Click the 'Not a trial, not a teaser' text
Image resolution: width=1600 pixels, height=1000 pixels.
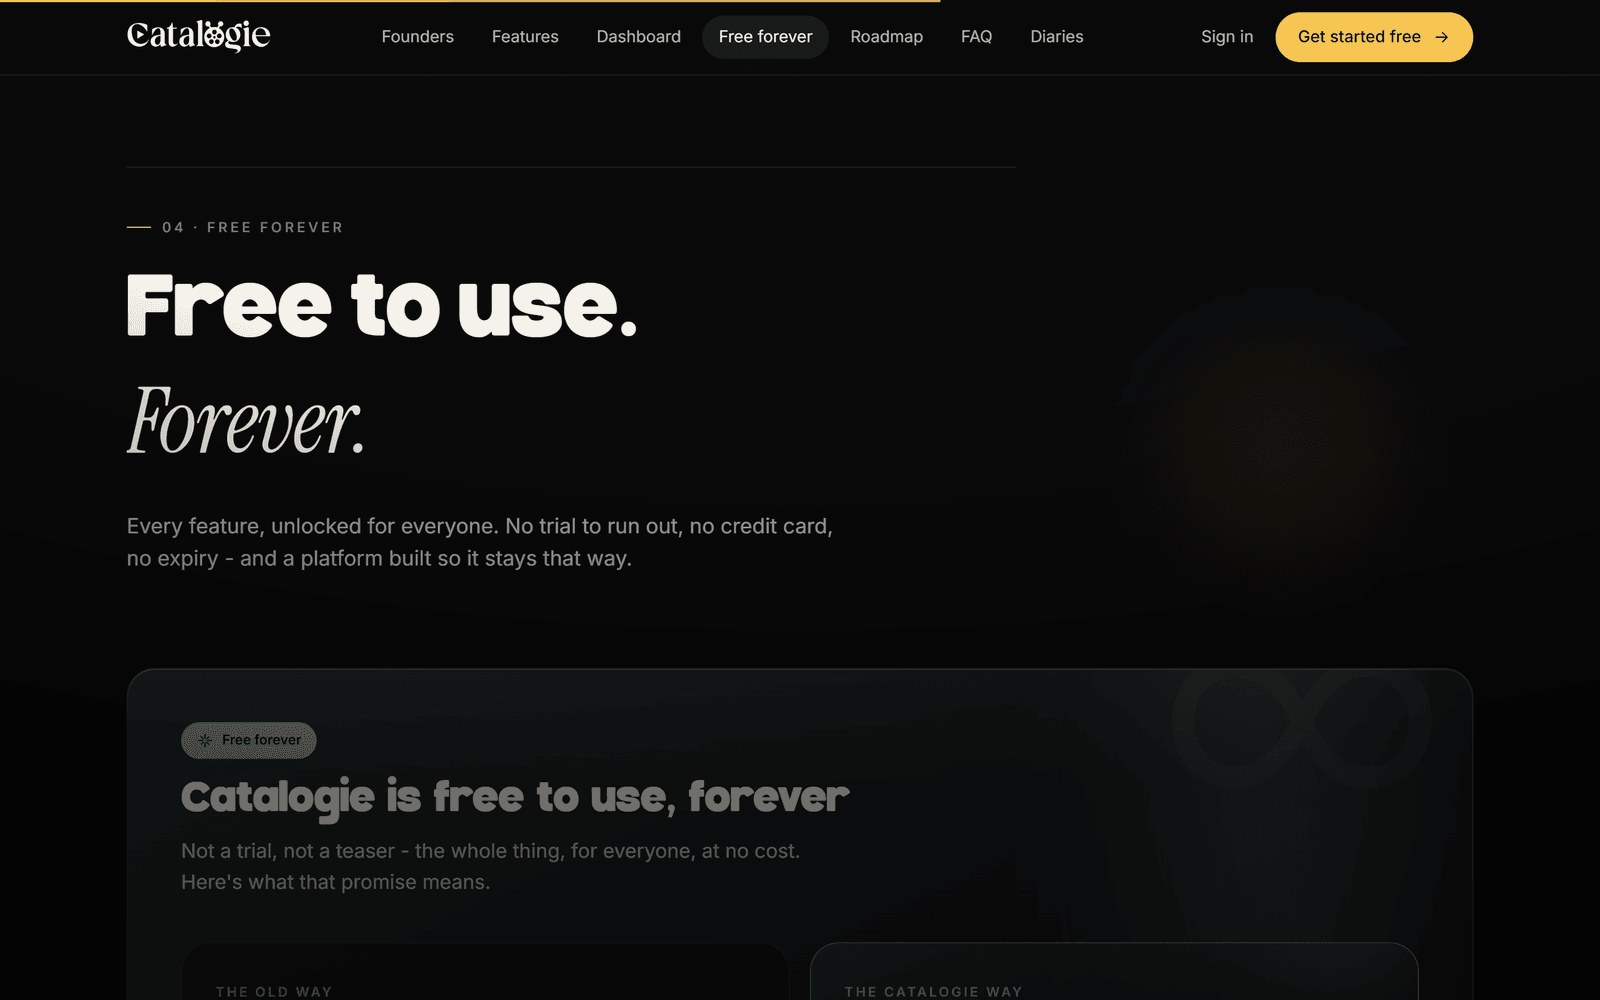click(490, 866)
